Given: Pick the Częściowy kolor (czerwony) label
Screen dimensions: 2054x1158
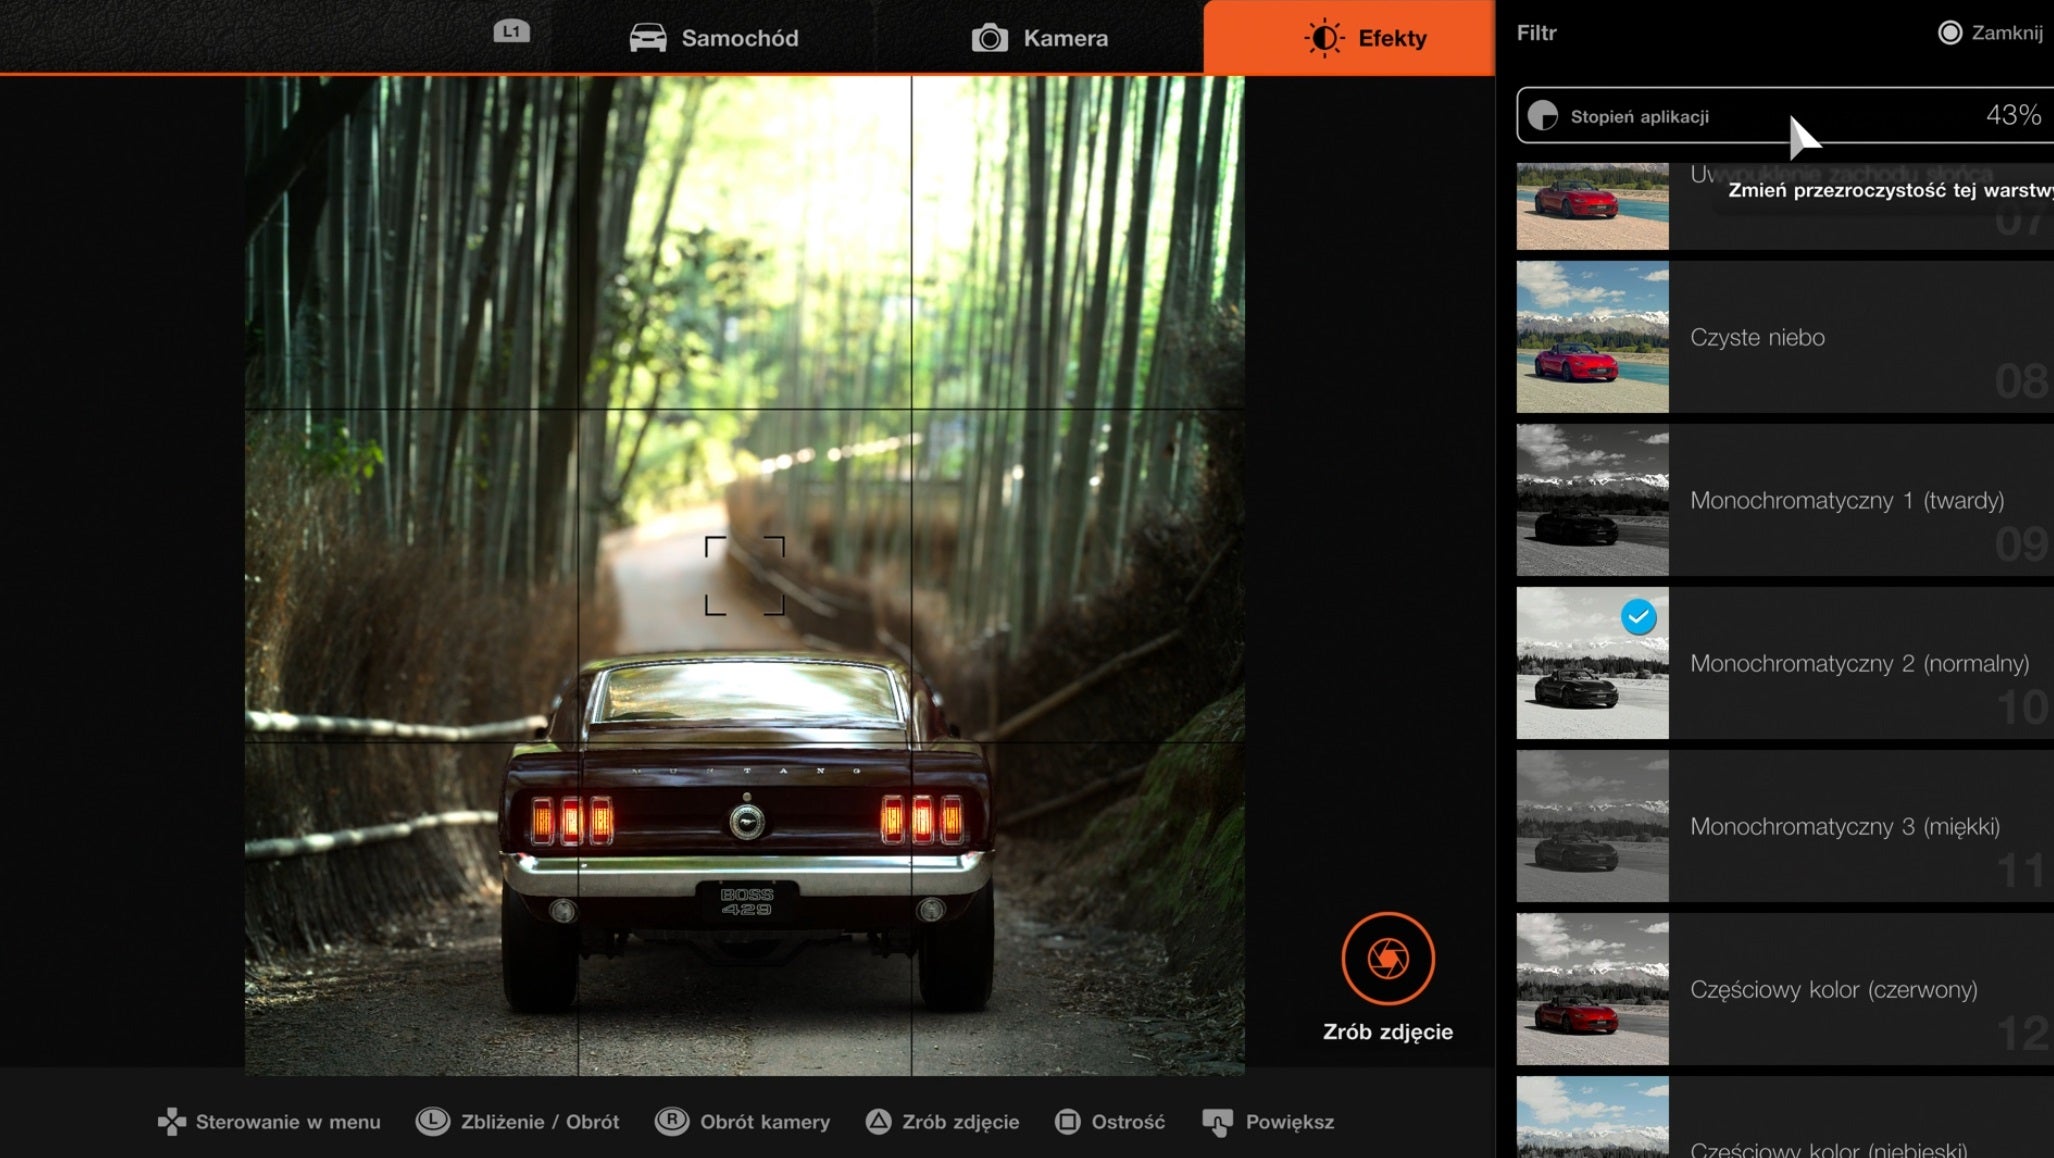Looking at the screenshot, I should tap(1833, 989).
